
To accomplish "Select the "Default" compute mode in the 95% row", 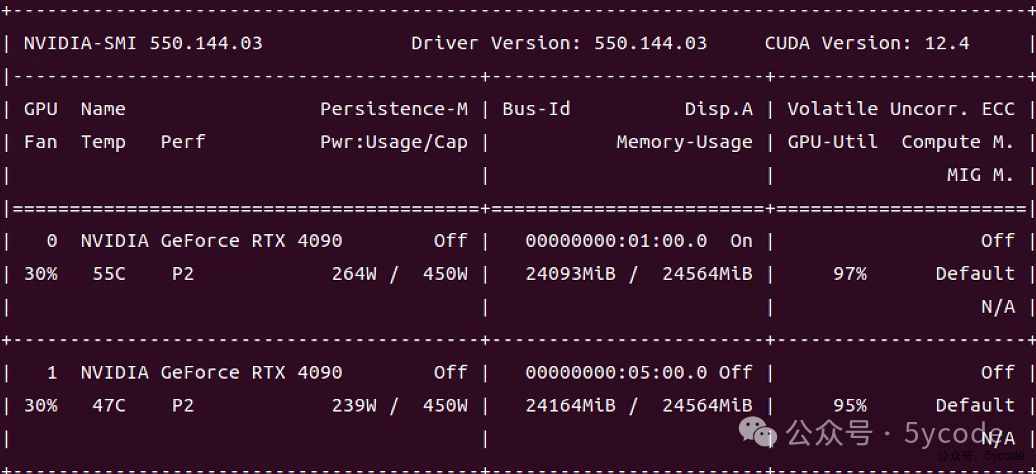I will click(975, 405).
